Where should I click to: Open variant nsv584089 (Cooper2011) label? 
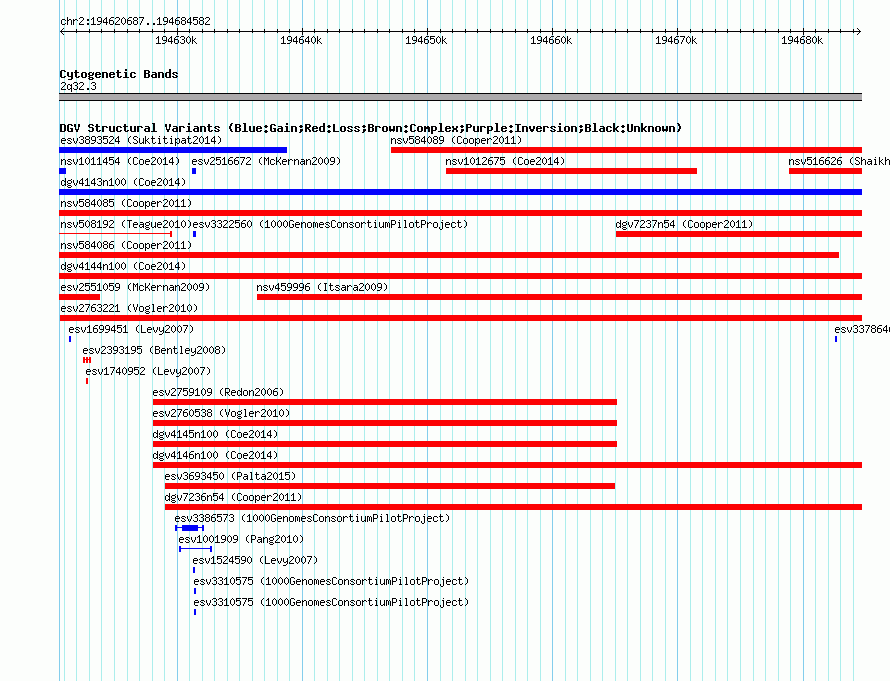456,140
